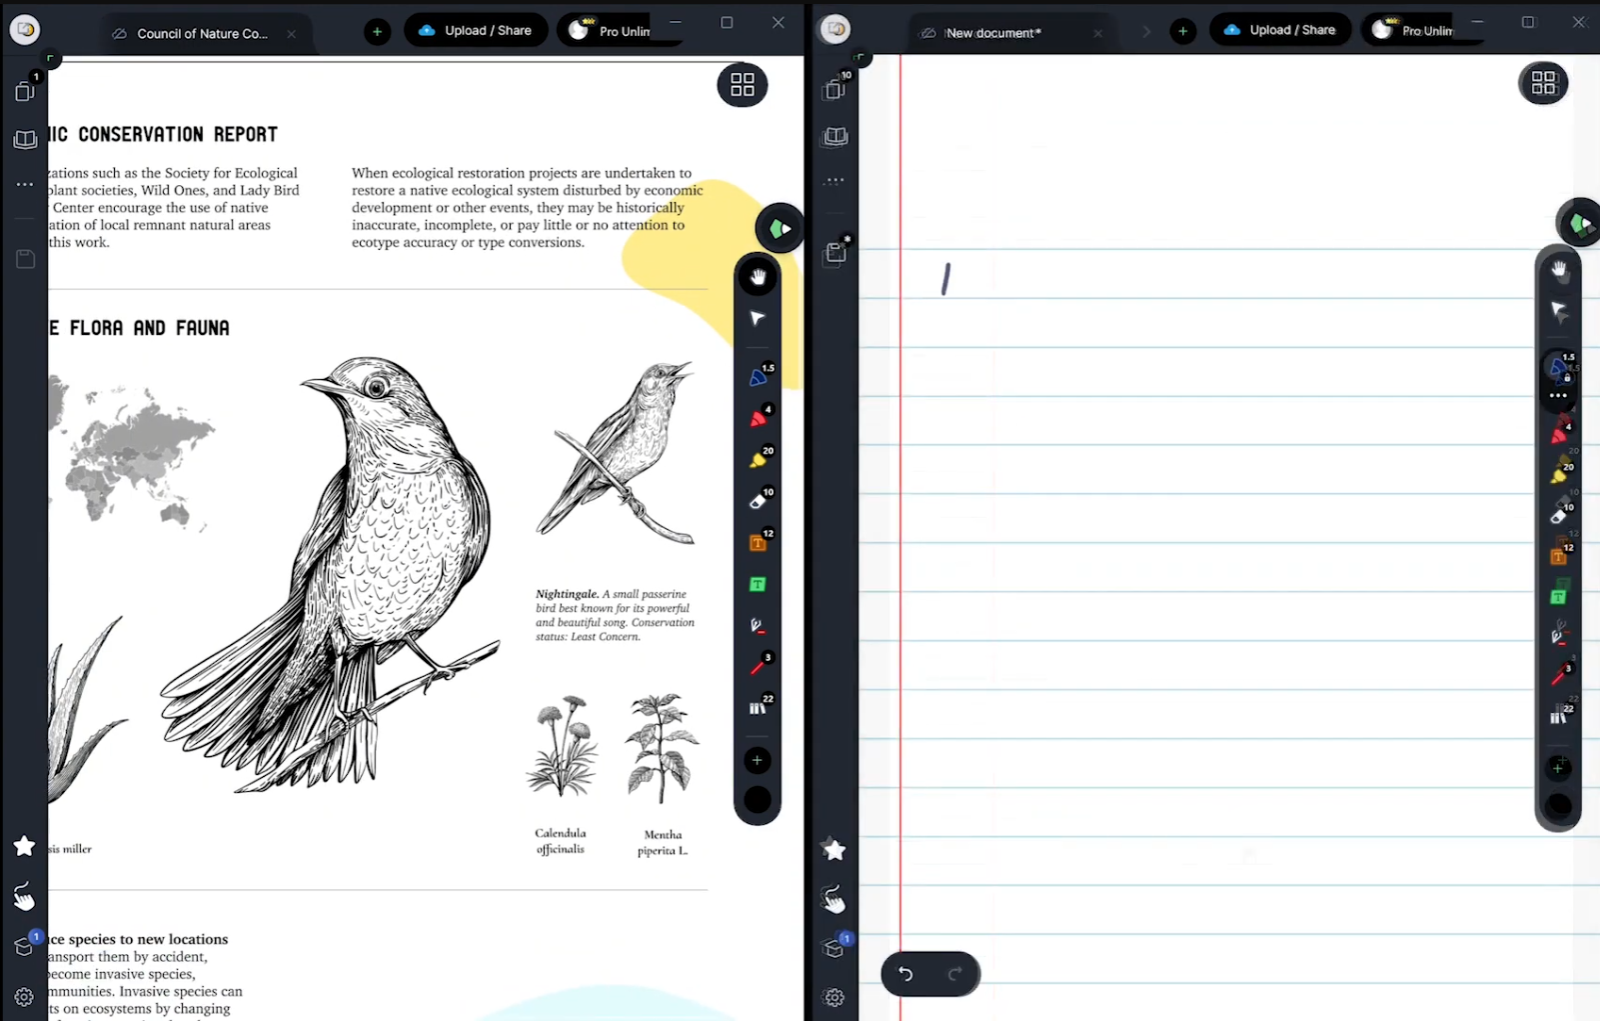Image resolution: width=1600 pixels, height=1021 pixels.
Task: Select the arrow selection tool in left window
Action: click(758, 318)
